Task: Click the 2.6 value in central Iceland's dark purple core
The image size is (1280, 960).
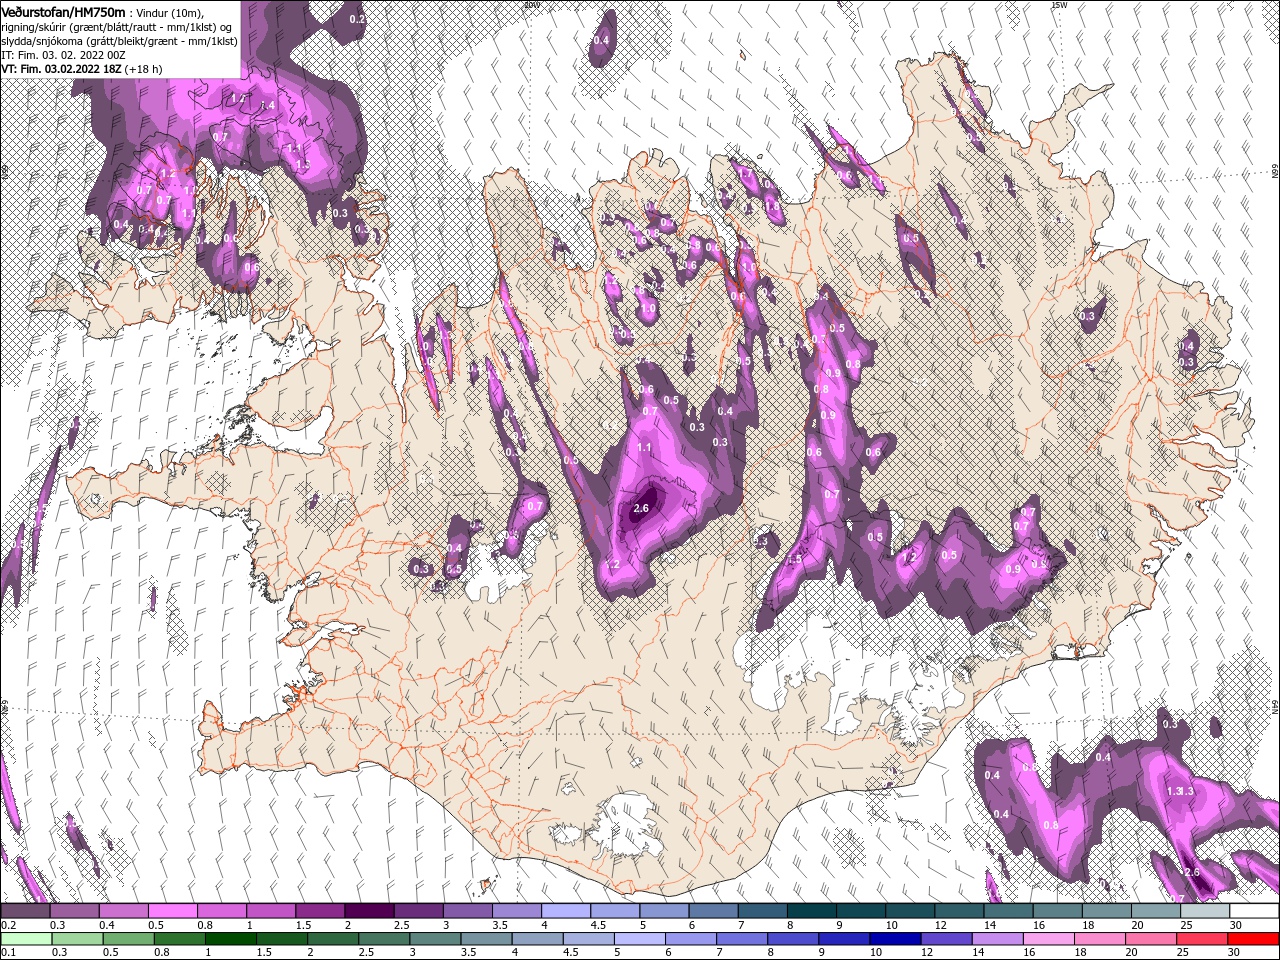Action: click(x=641, y=508)
